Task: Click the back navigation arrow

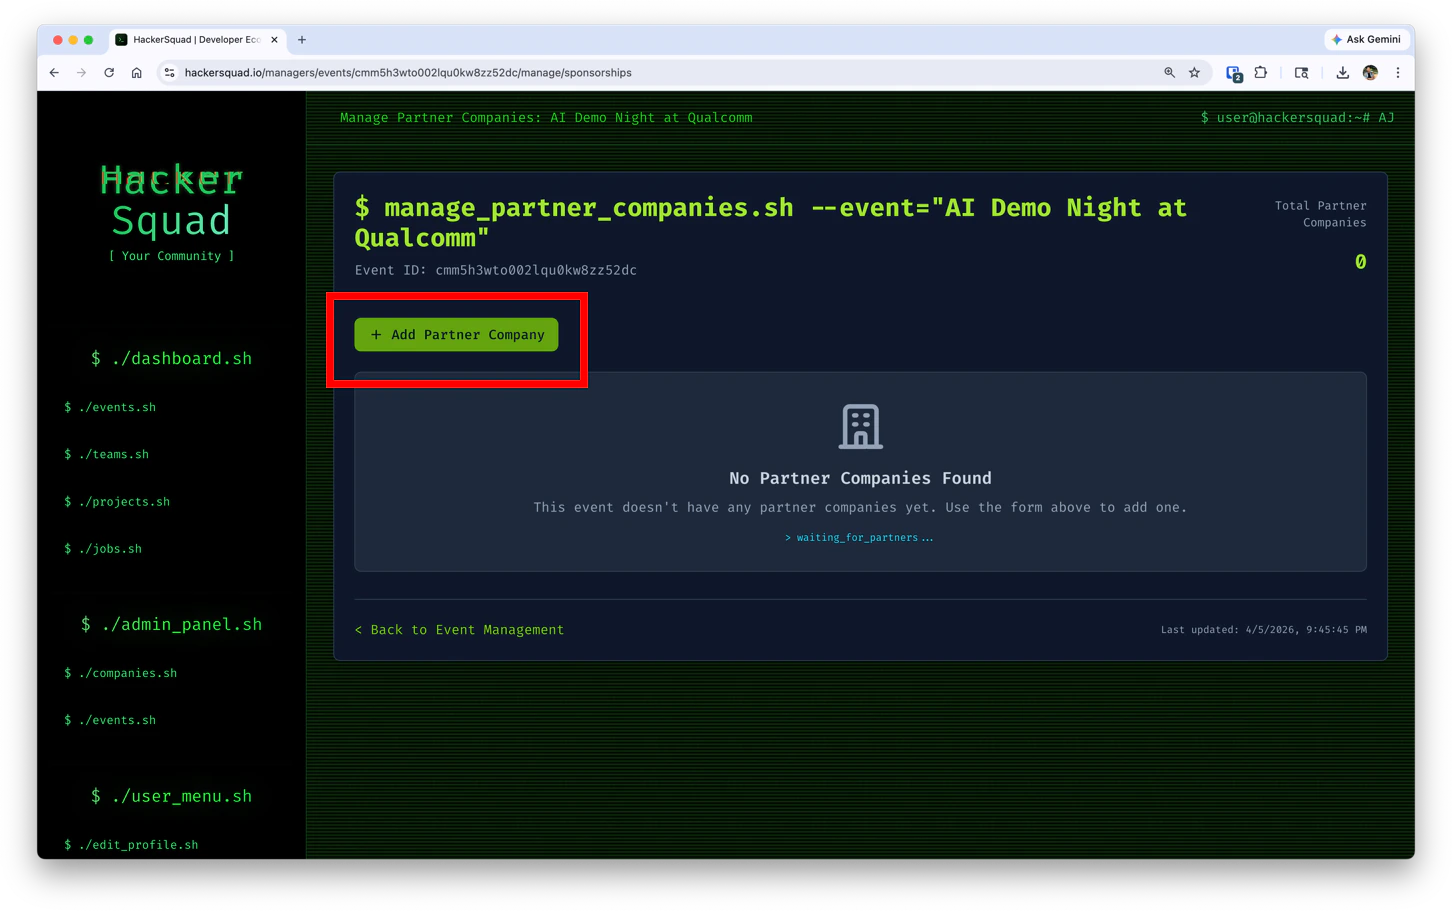Action: [x=53, y=72]
